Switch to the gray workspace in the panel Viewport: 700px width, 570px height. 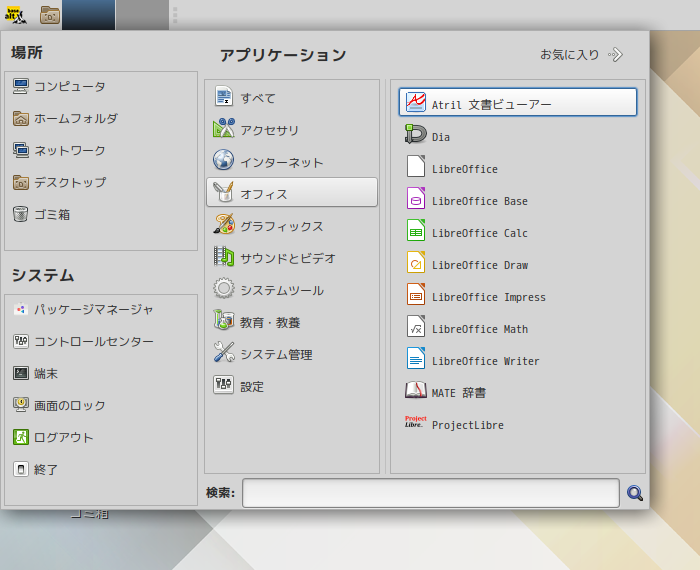coord(142,15)
